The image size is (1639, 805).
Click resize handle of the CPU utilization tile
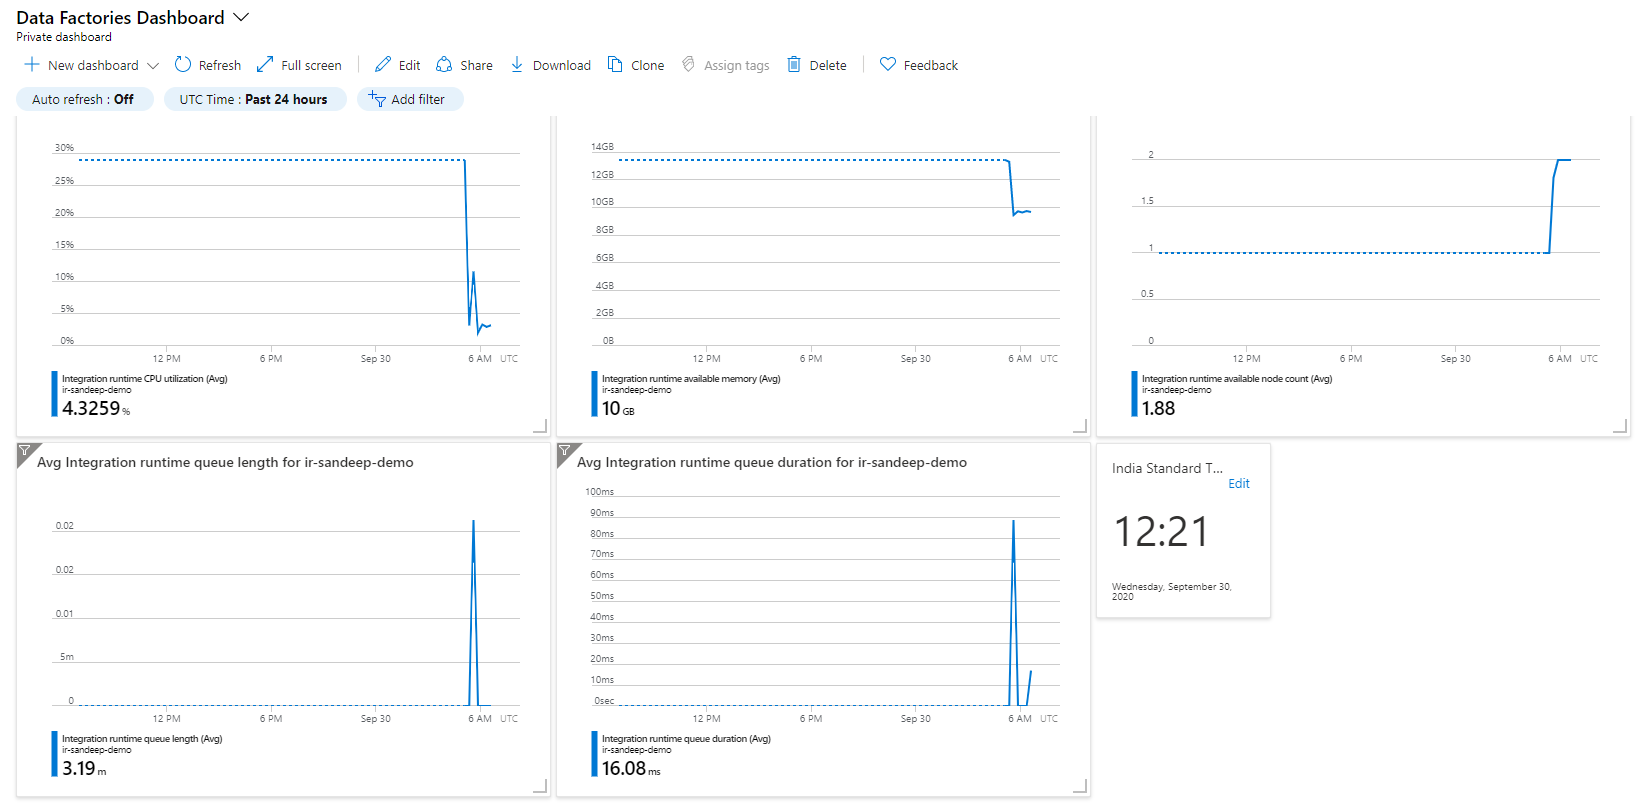coord(540,426)
